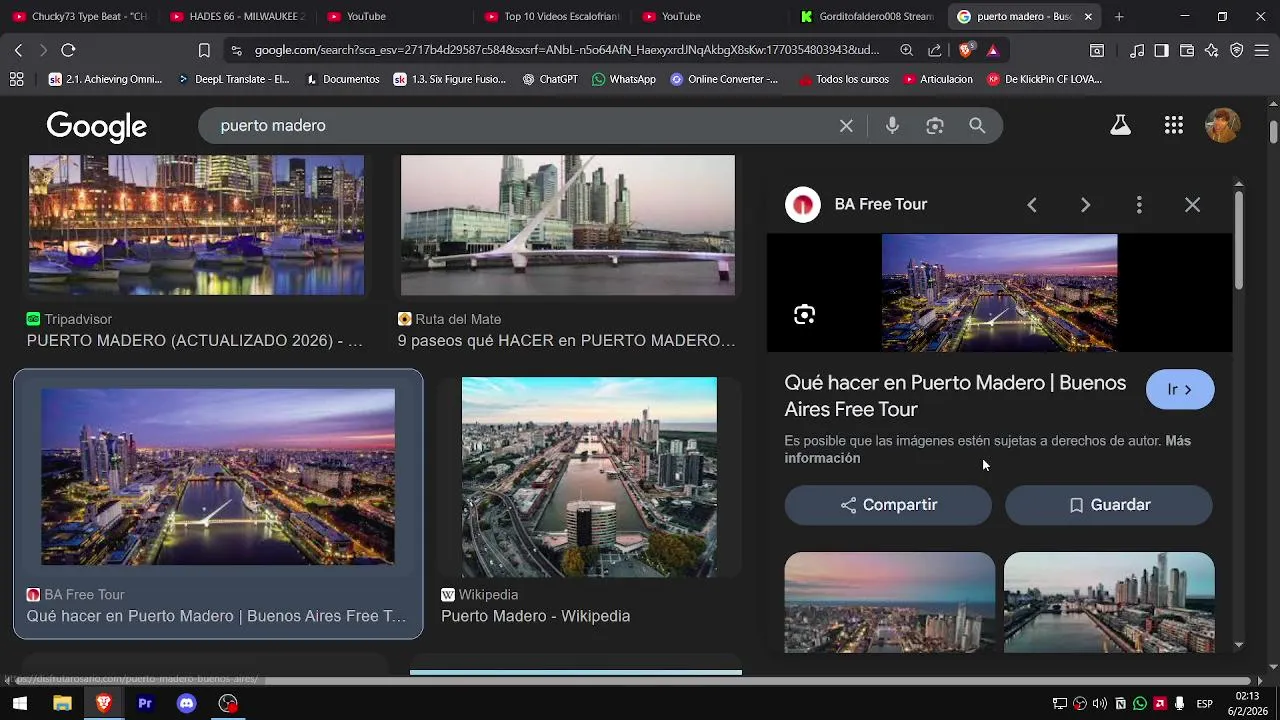Switch to the Chucky73 Type Beat tab
Image resolution: width=1280 pixels, height=720 pixels.
(x=80, y=16)
